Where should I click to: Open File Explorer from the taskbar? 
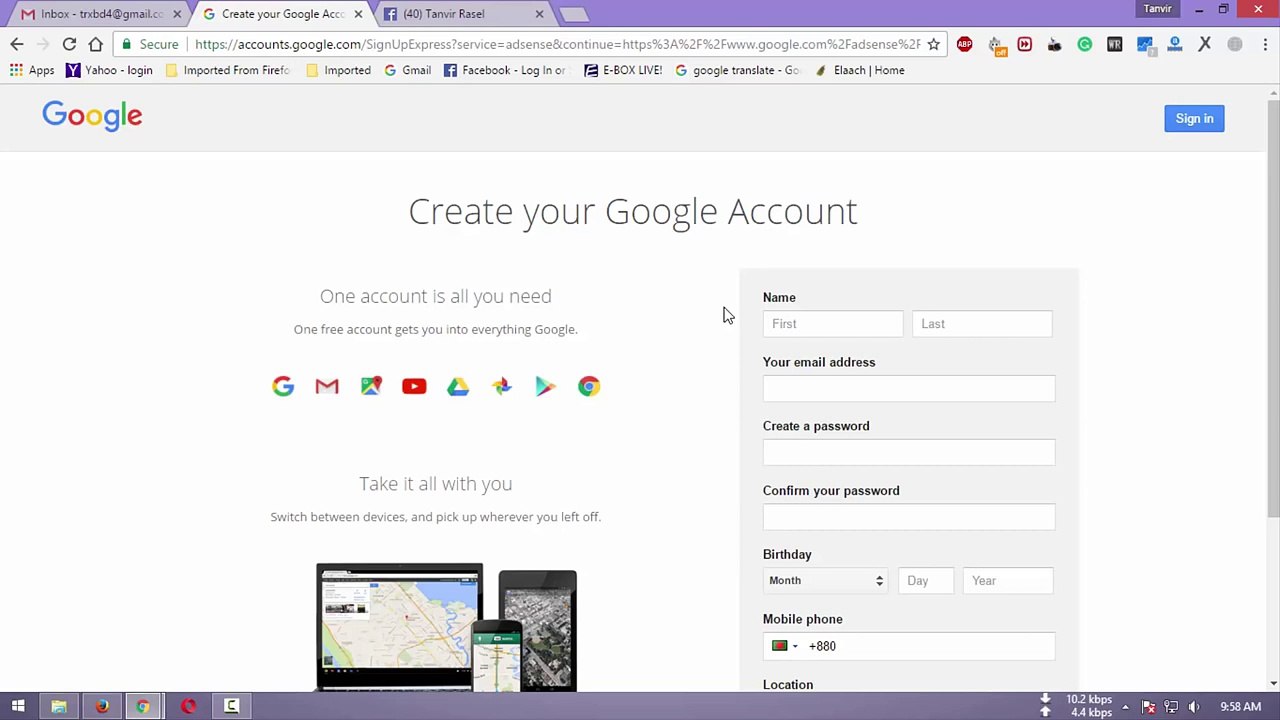pyautogui.click(x=59, y=706)
